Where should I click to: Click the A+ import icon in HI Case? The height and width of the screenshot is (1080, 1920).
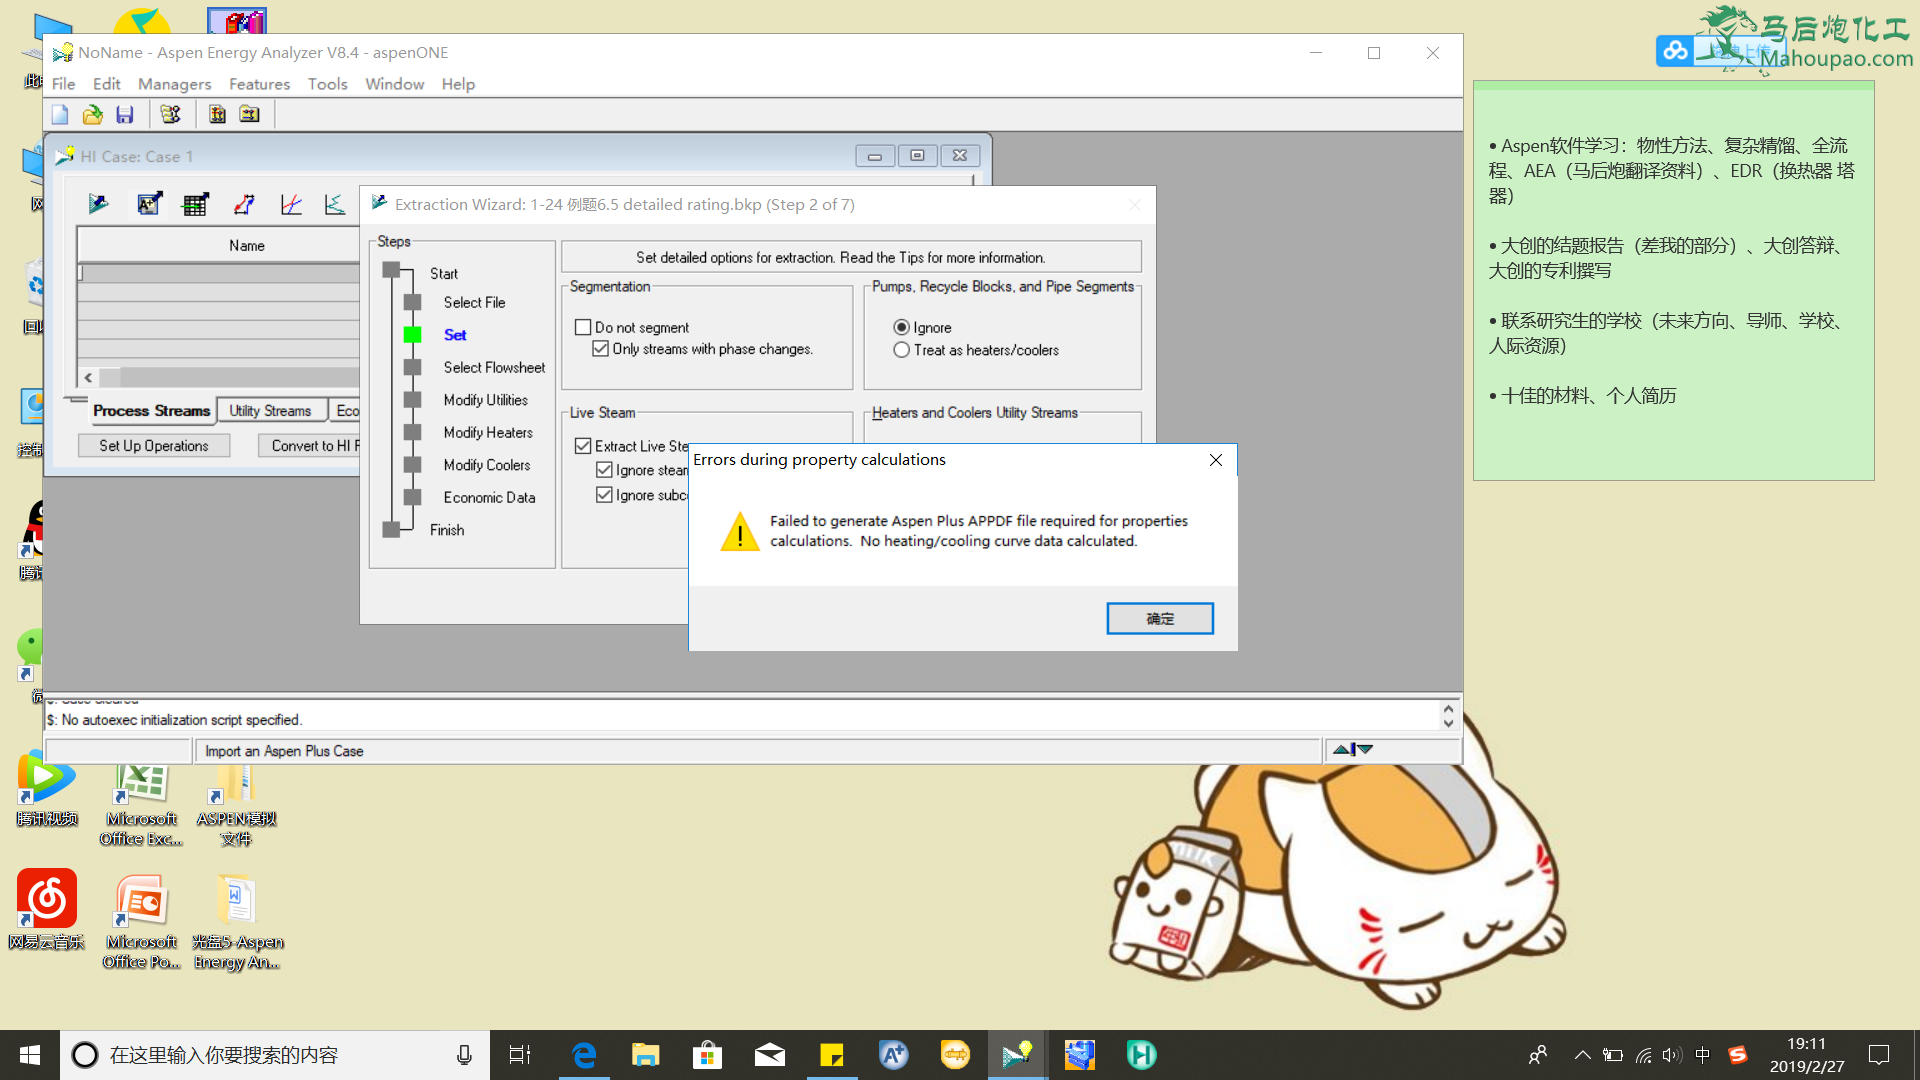149,204
